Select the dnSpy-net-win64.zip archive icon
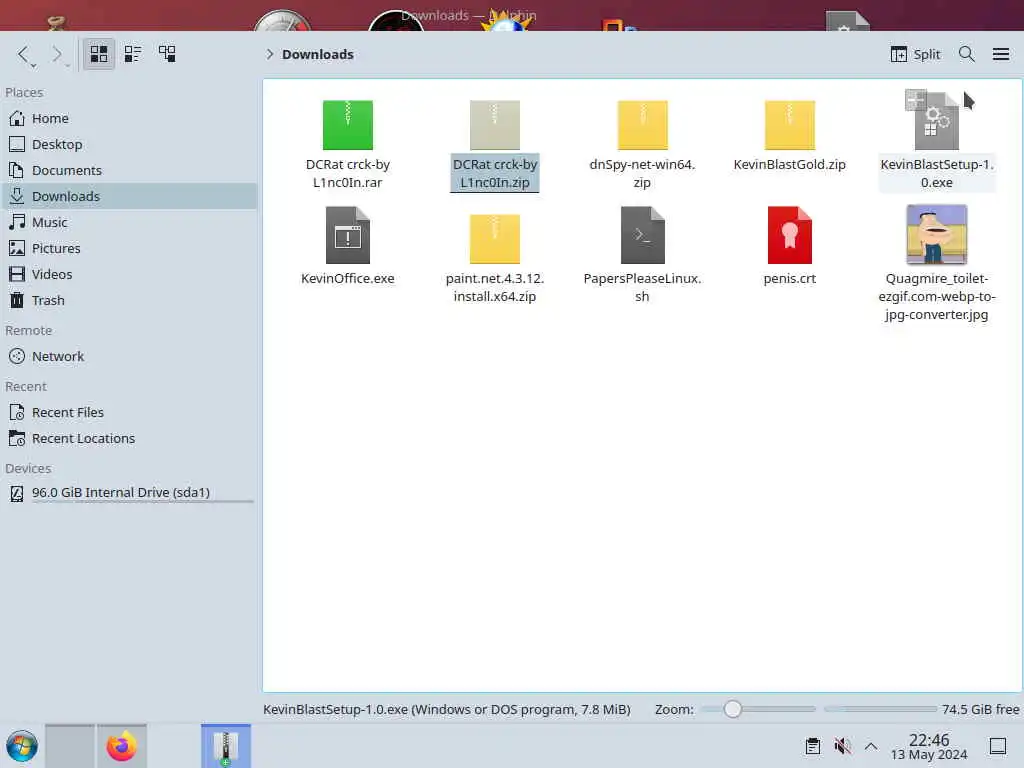 tap(642, 125)
